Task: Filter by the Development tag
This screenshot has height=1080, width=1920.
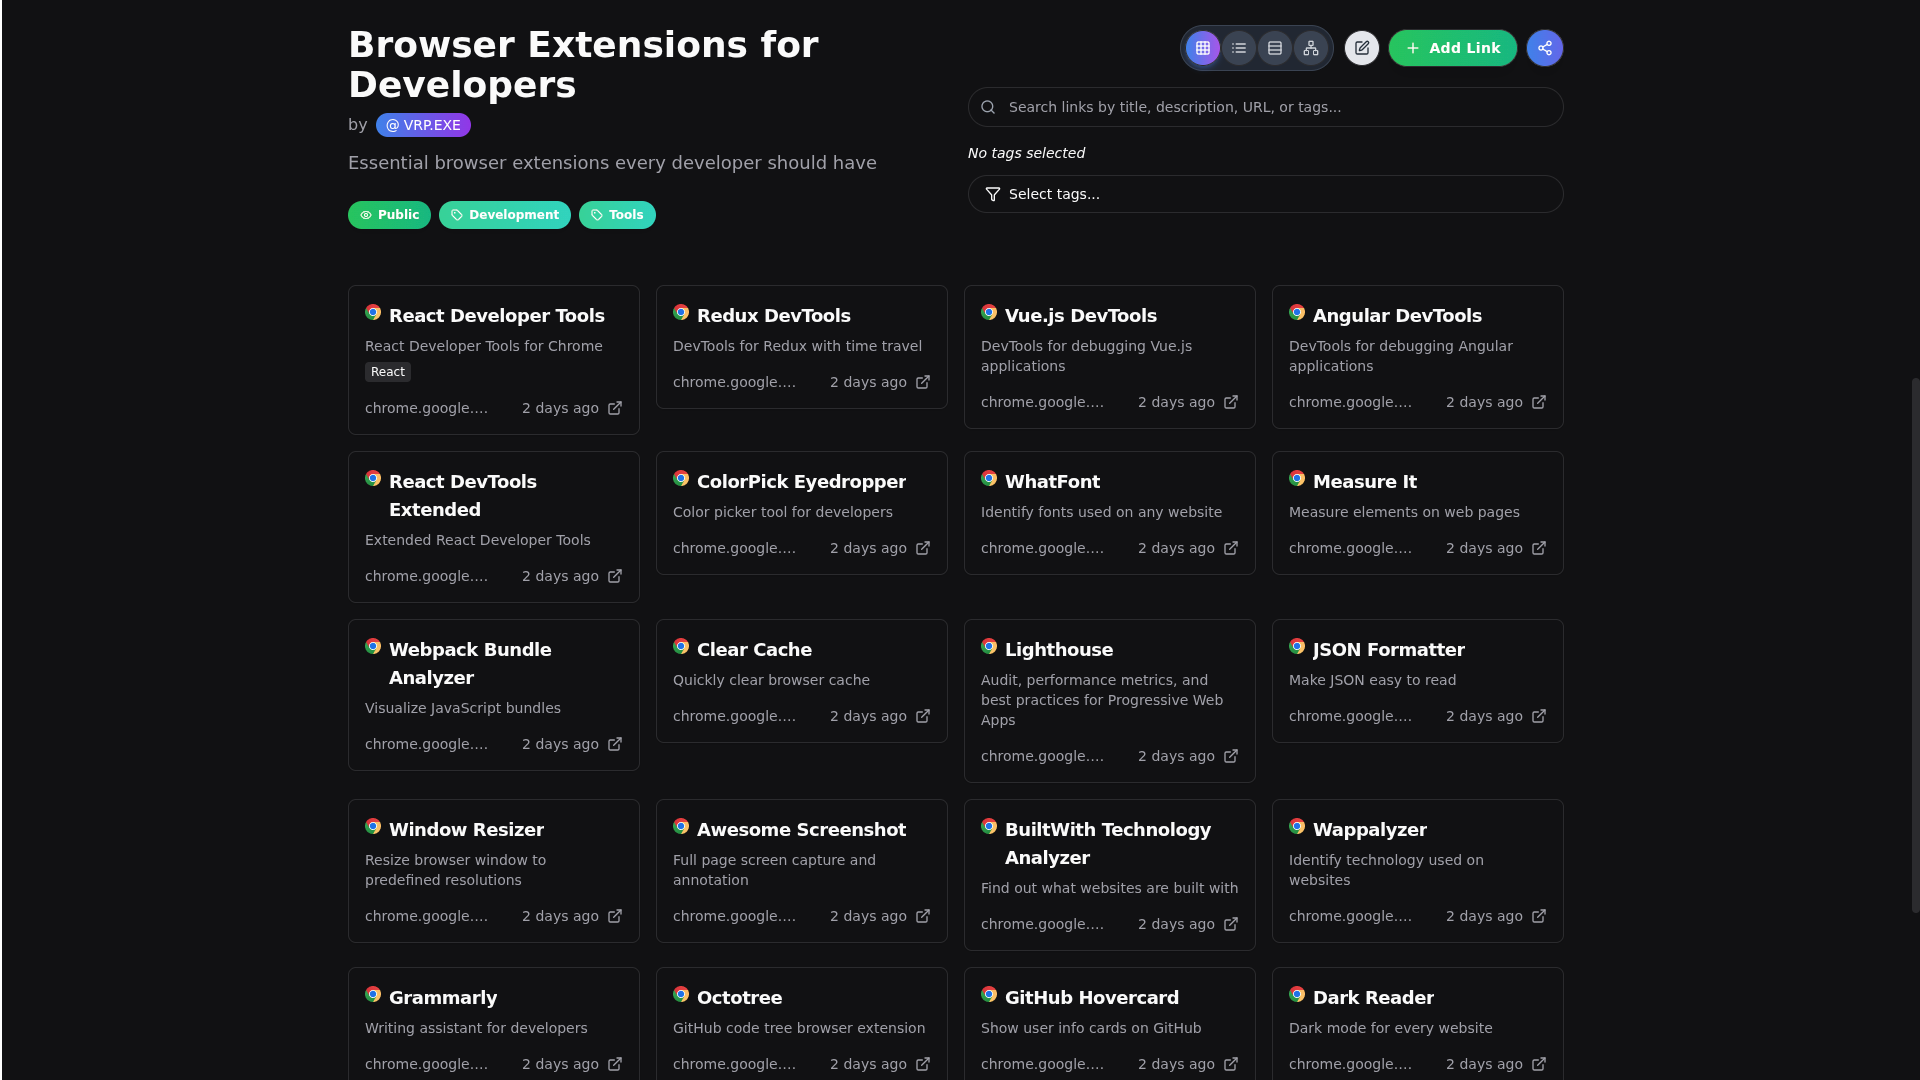Action: click(505, 215)
